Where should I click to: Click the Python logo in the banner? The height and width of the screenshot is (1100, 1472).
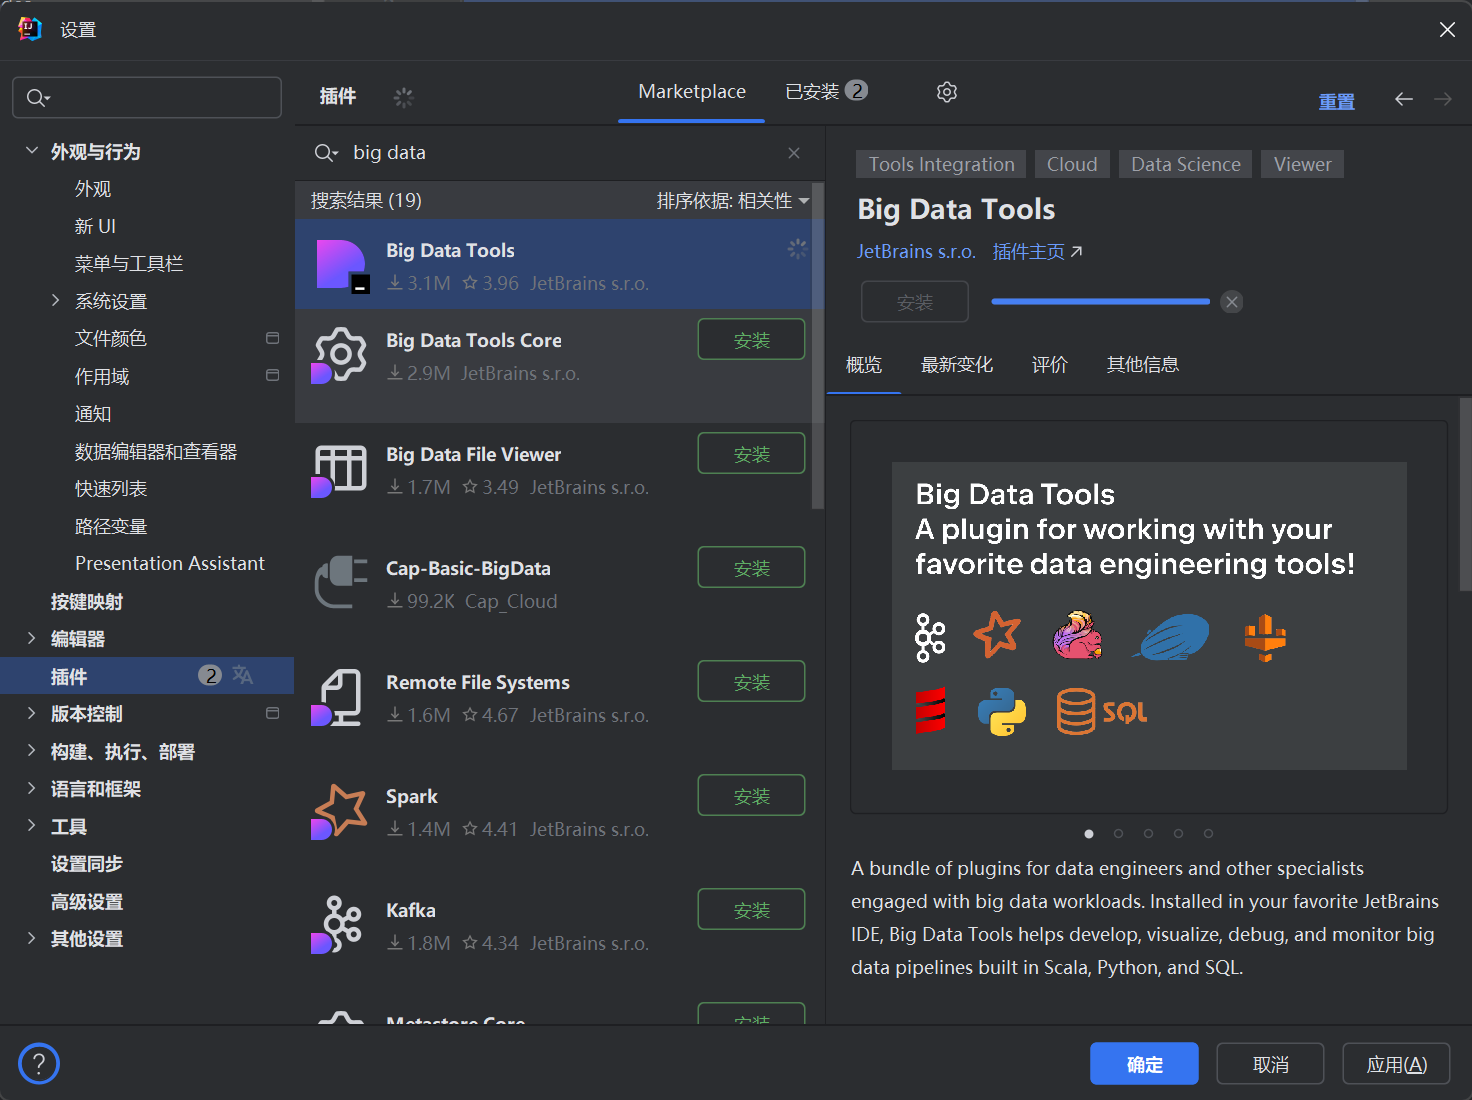tap(1002, 712)
